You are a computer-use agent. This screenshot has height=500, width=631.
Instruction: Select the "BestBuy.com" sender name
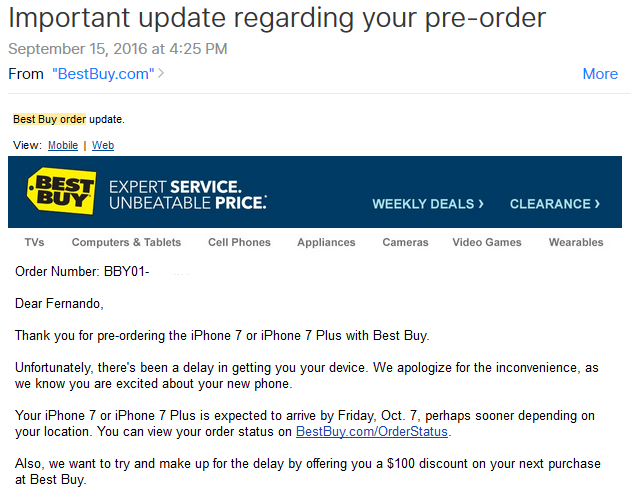point(103,74)
